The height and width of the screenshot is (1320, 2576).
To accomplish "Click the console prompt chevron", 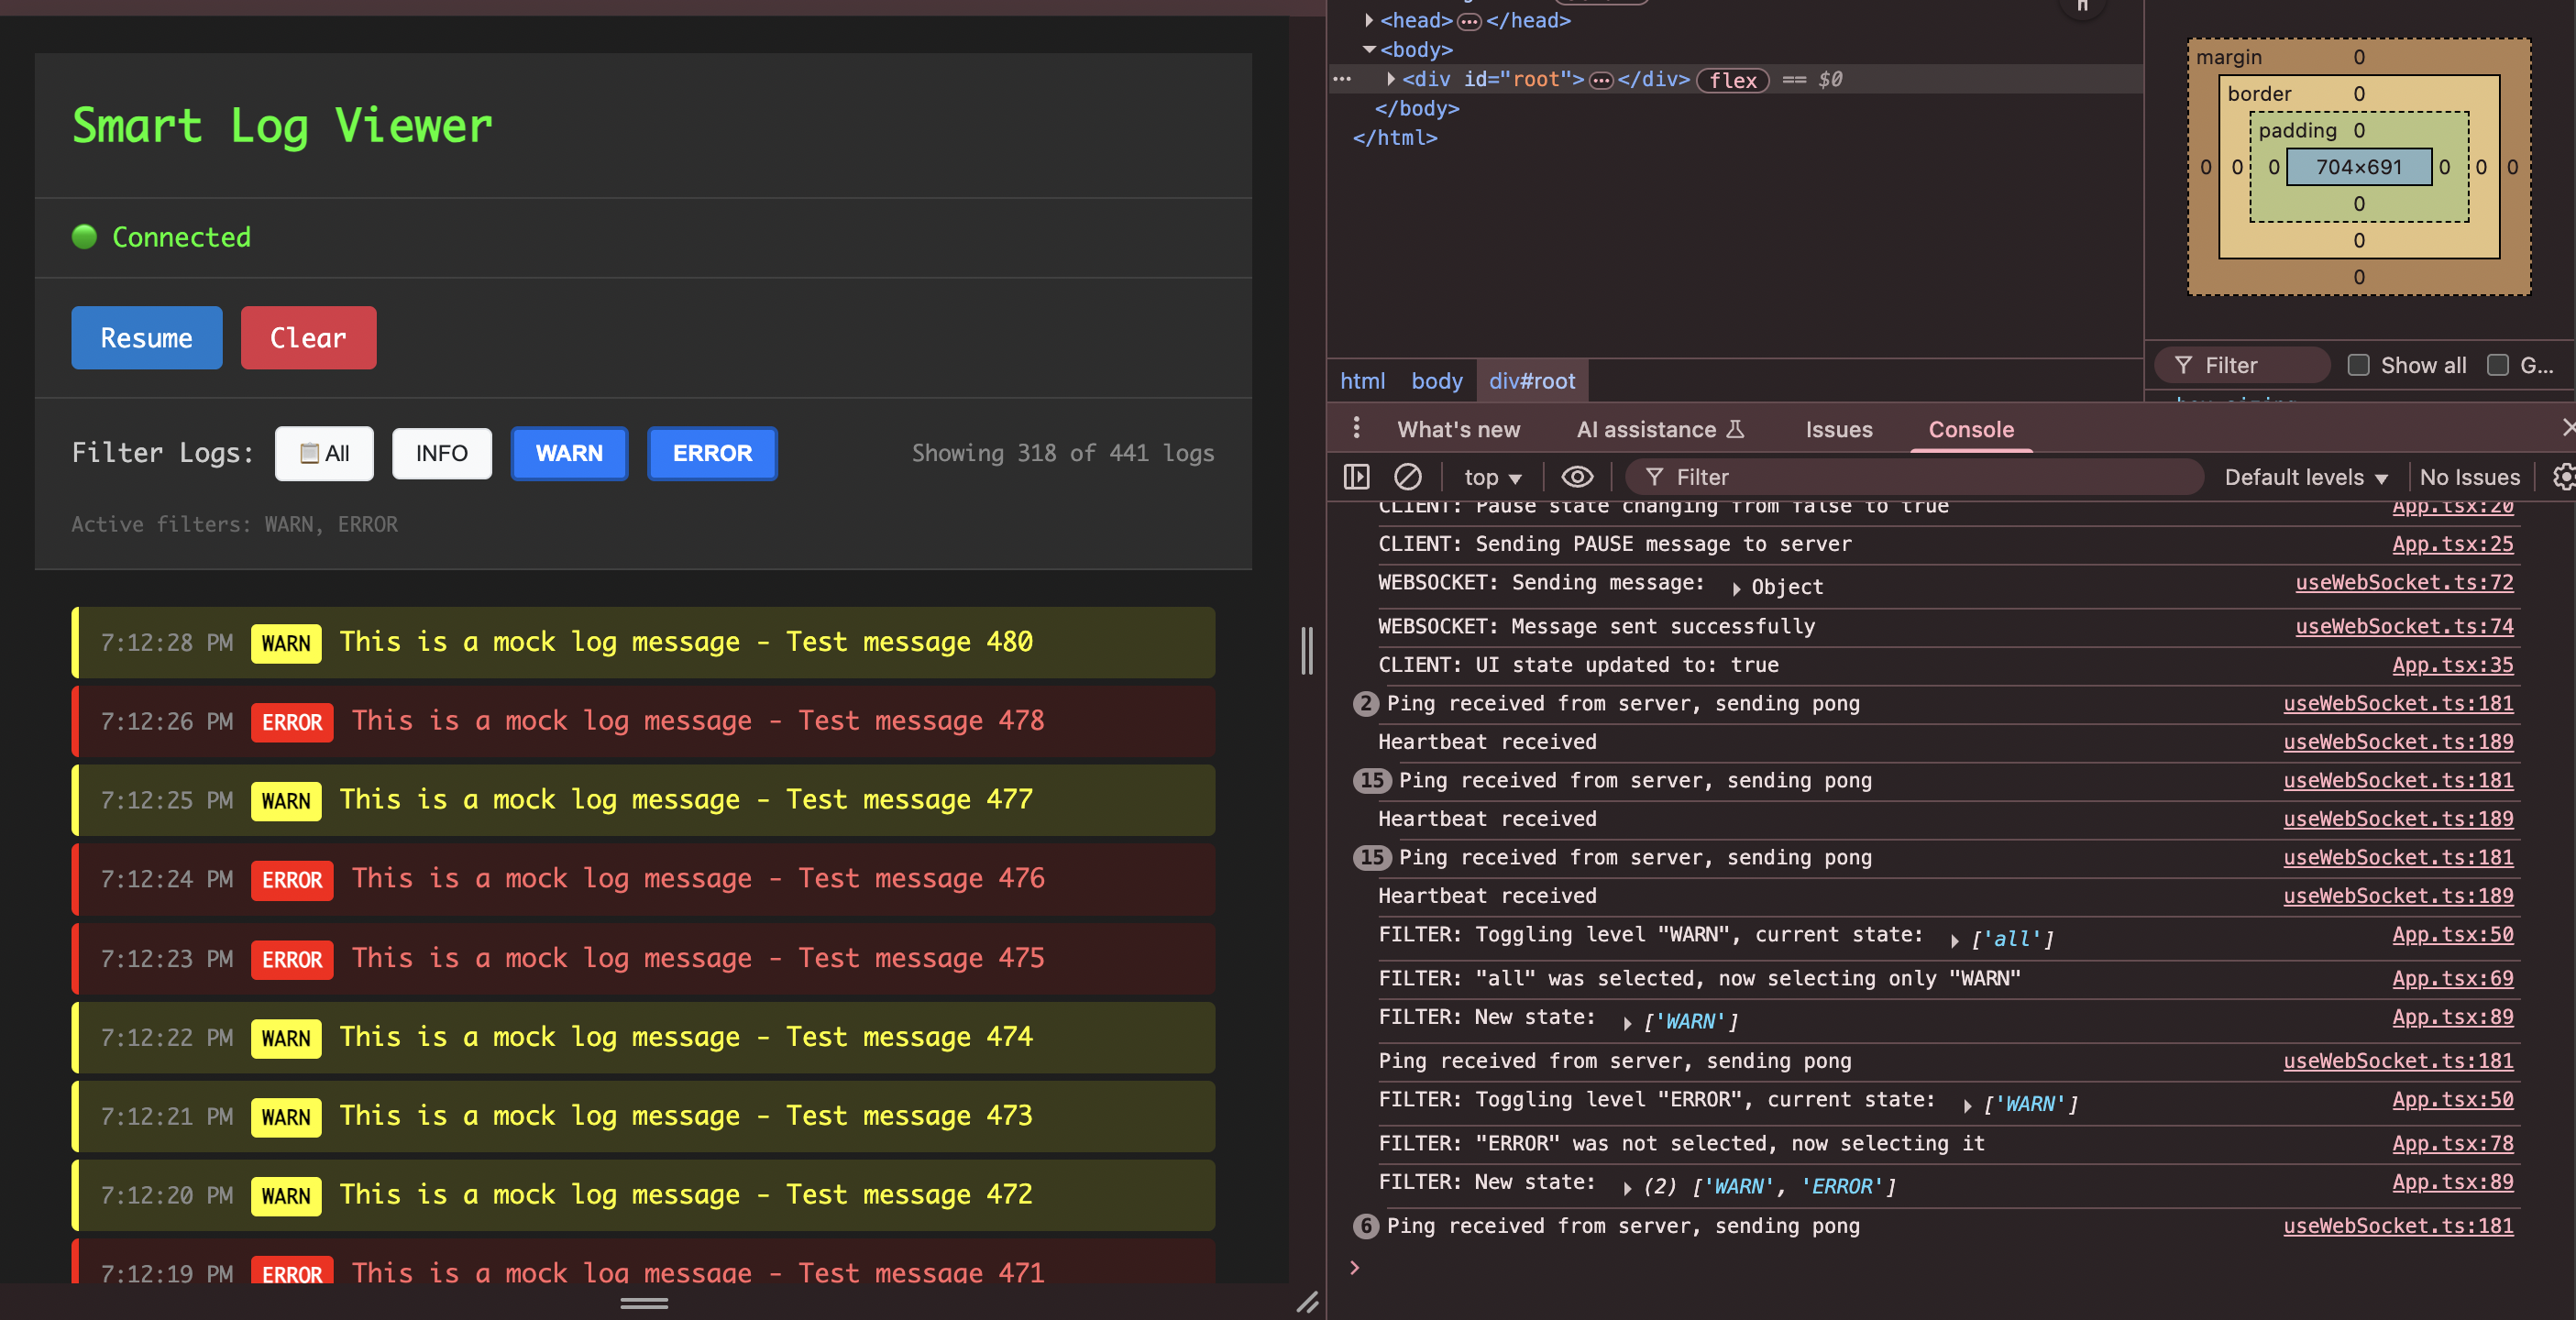I will coord(1355,1268).
